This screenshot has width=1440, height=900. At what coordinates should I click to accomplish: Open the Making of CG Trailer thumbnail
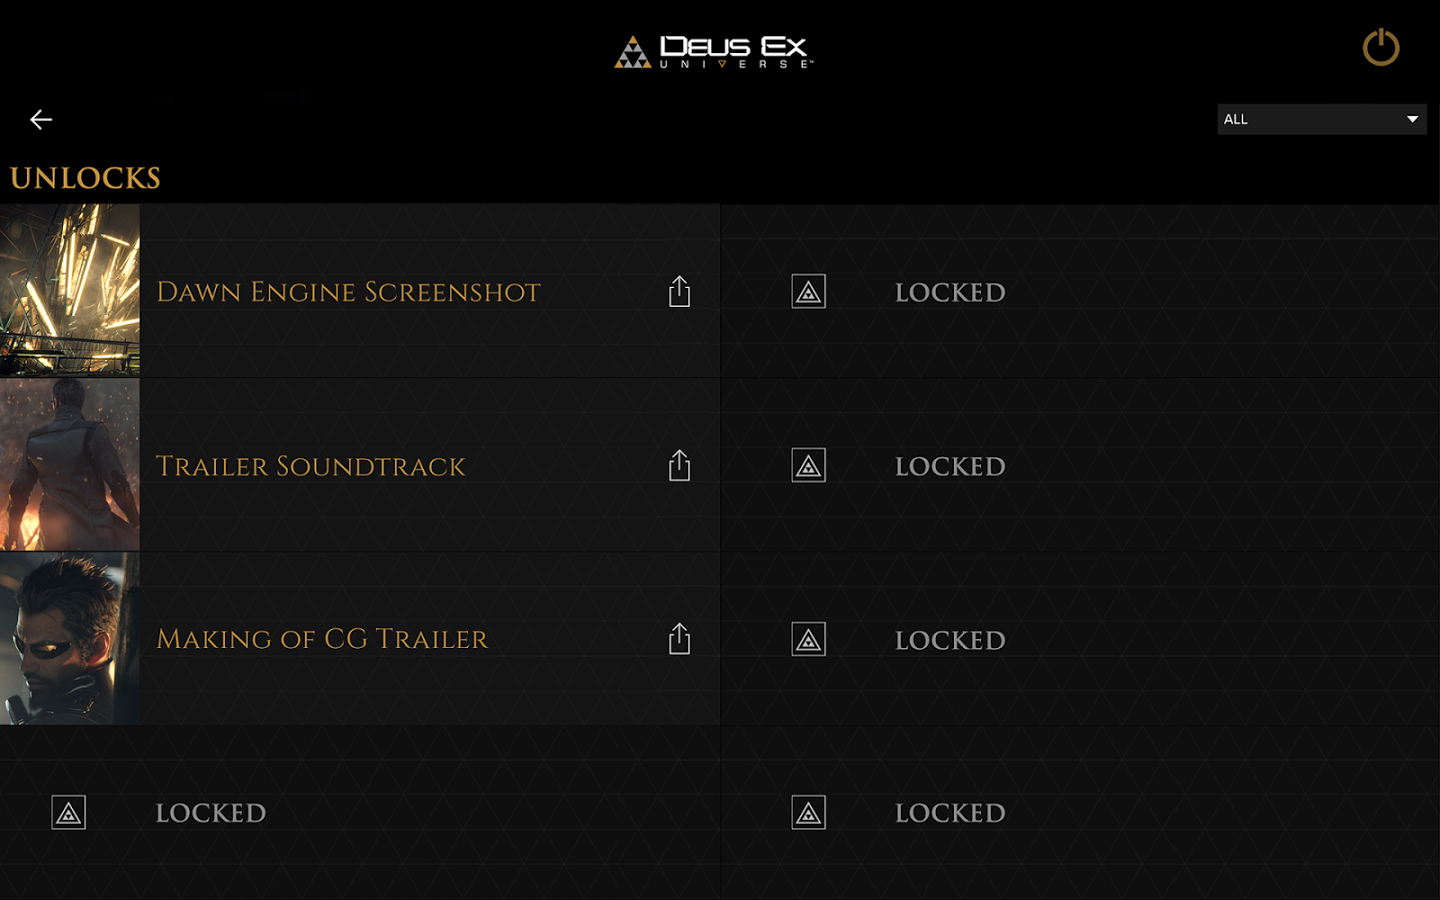70,638
